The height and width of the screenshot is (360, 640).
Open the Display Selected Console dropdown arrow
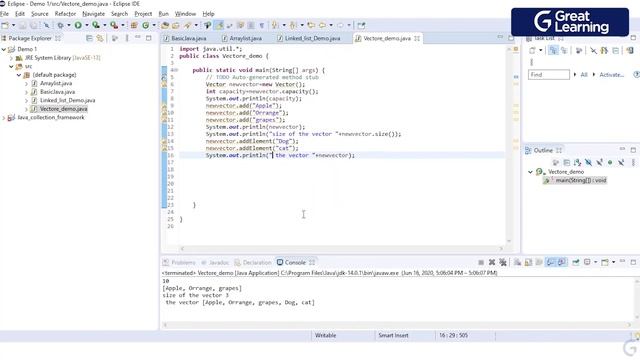point(596,262)
